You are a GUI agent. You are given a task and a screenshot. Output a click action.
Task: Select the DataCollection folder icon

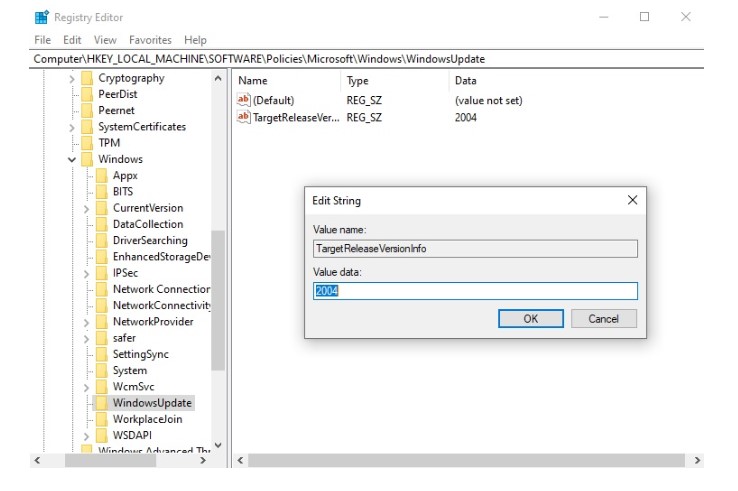102,224
